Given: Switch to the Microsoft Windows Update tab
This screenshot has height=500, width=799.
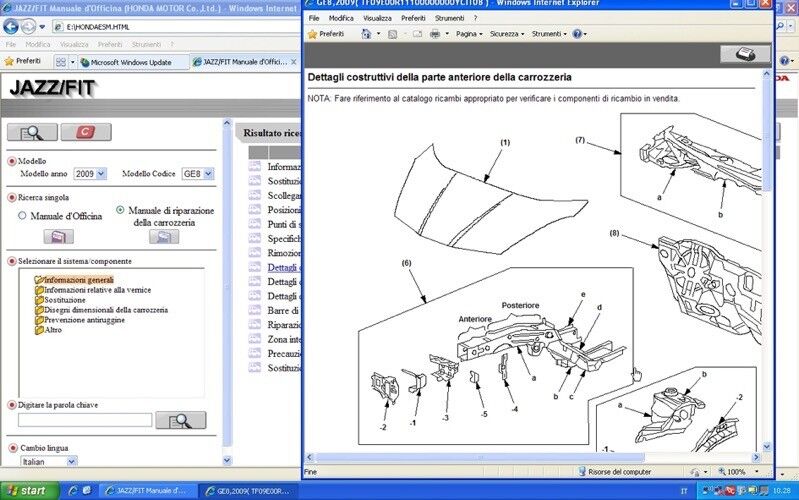Looking at the screenshot, I should pos(132,62).
